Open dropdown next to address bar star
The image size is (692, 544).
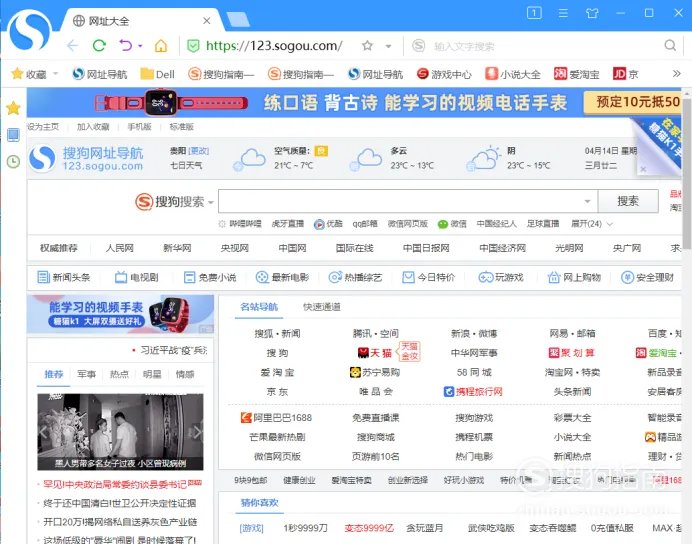point(388,46)
